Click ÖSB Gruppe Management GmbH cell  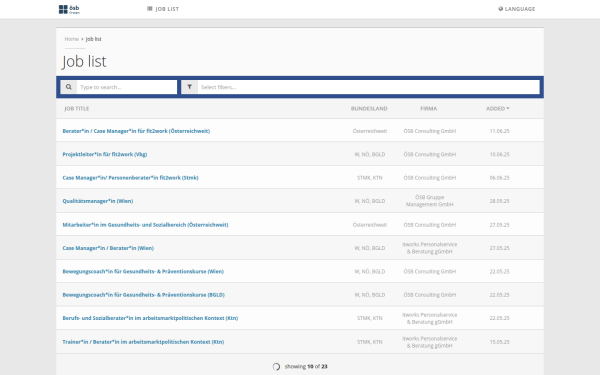[429, 201]
